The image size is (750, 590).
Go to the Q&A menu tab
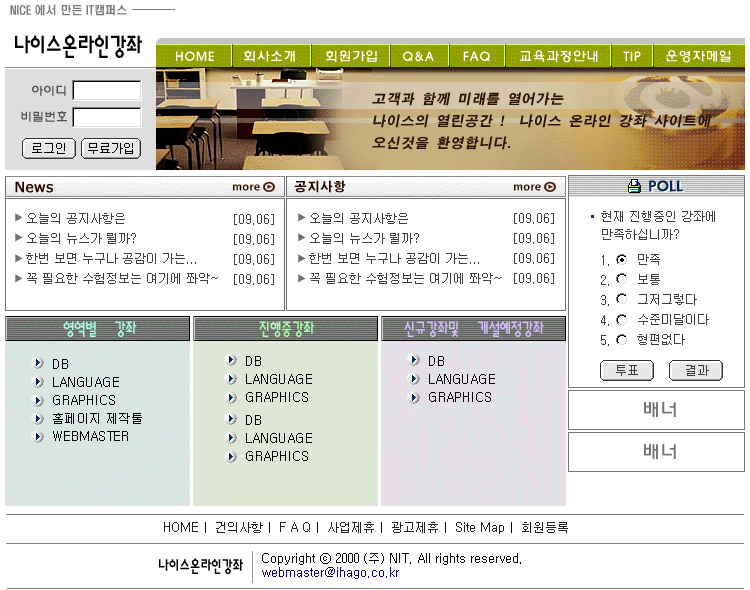pos(418,56)
